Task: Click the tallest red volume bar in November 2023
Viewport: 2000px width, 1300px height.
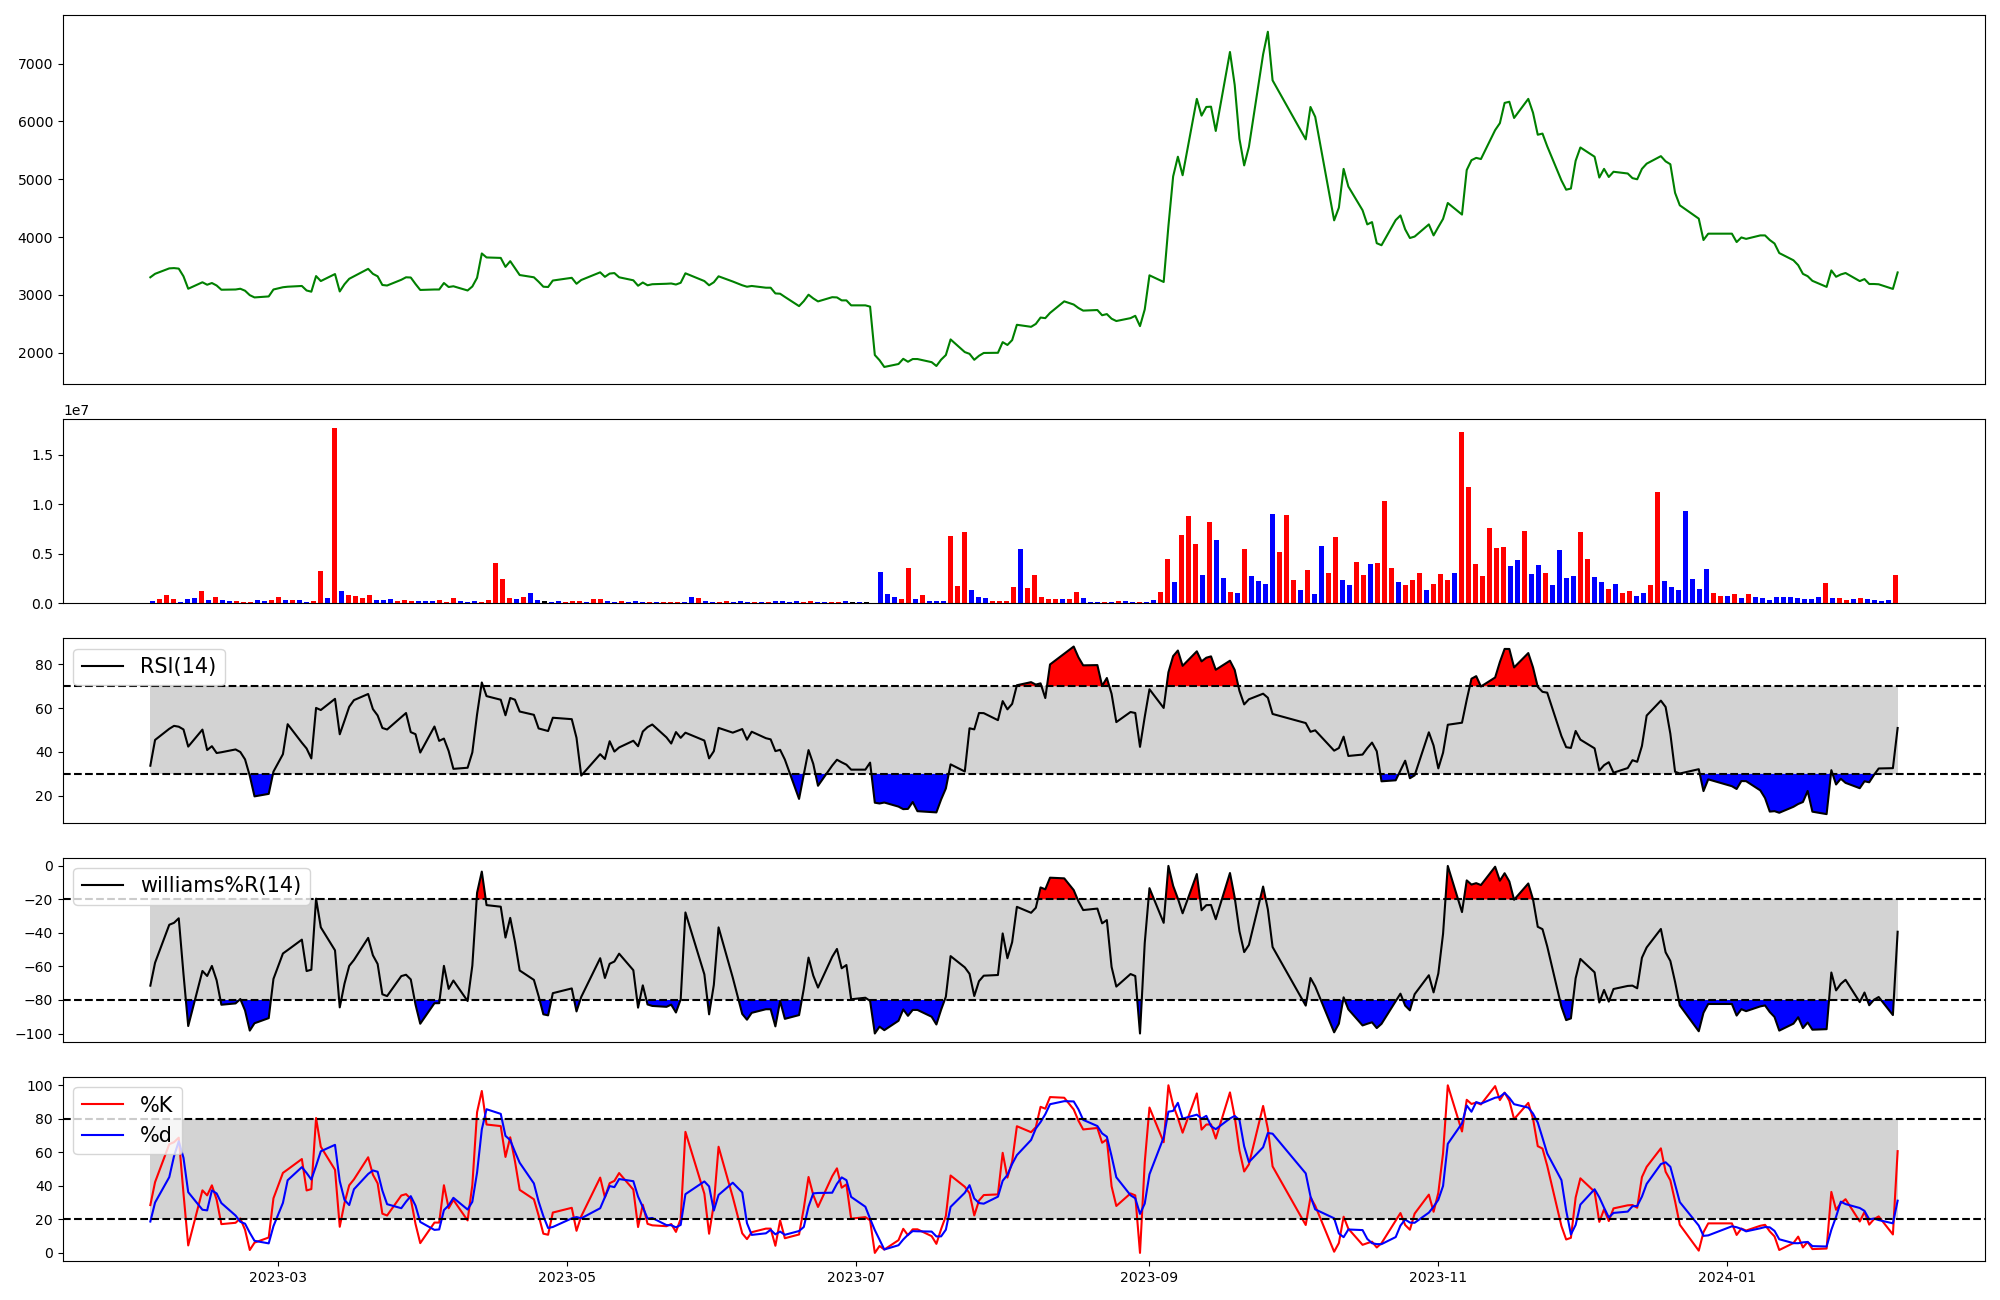Action: pos(1461,517)
